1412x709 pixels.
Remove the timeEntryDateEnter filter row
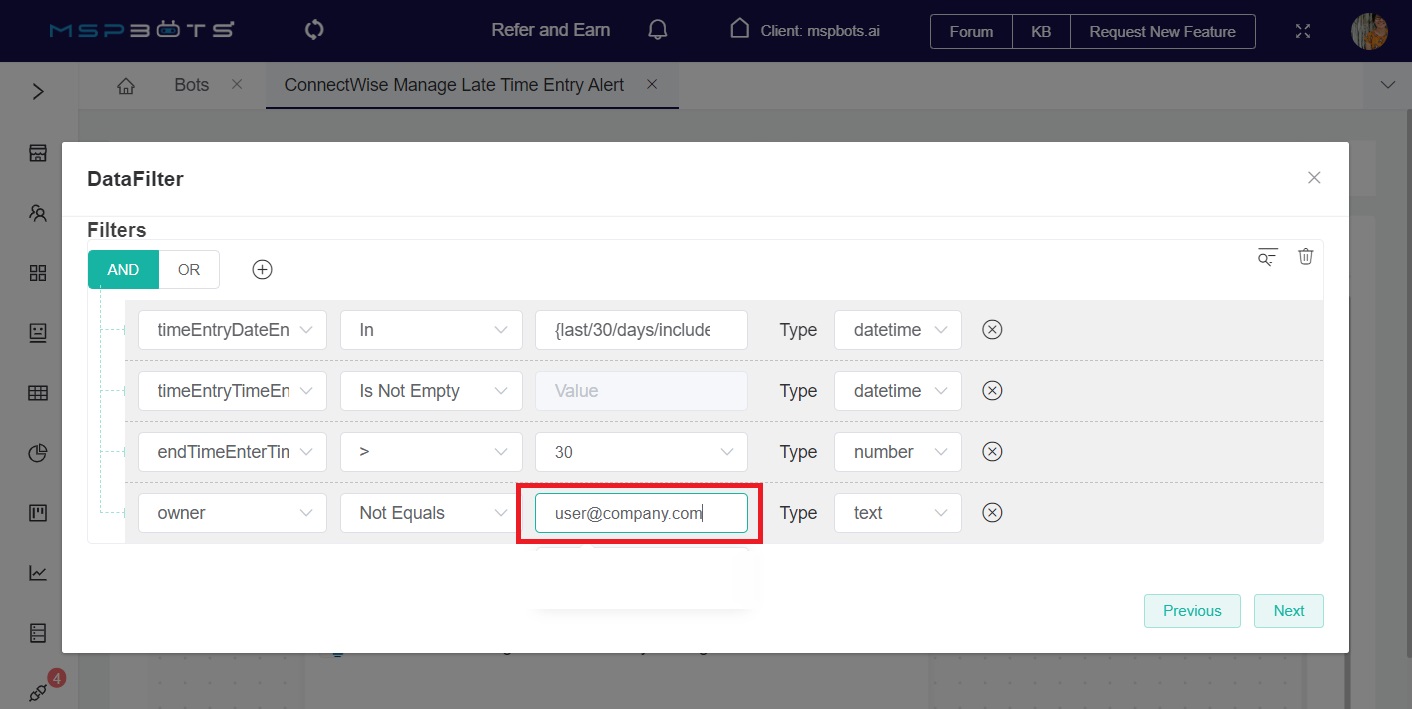click(992, 330)
